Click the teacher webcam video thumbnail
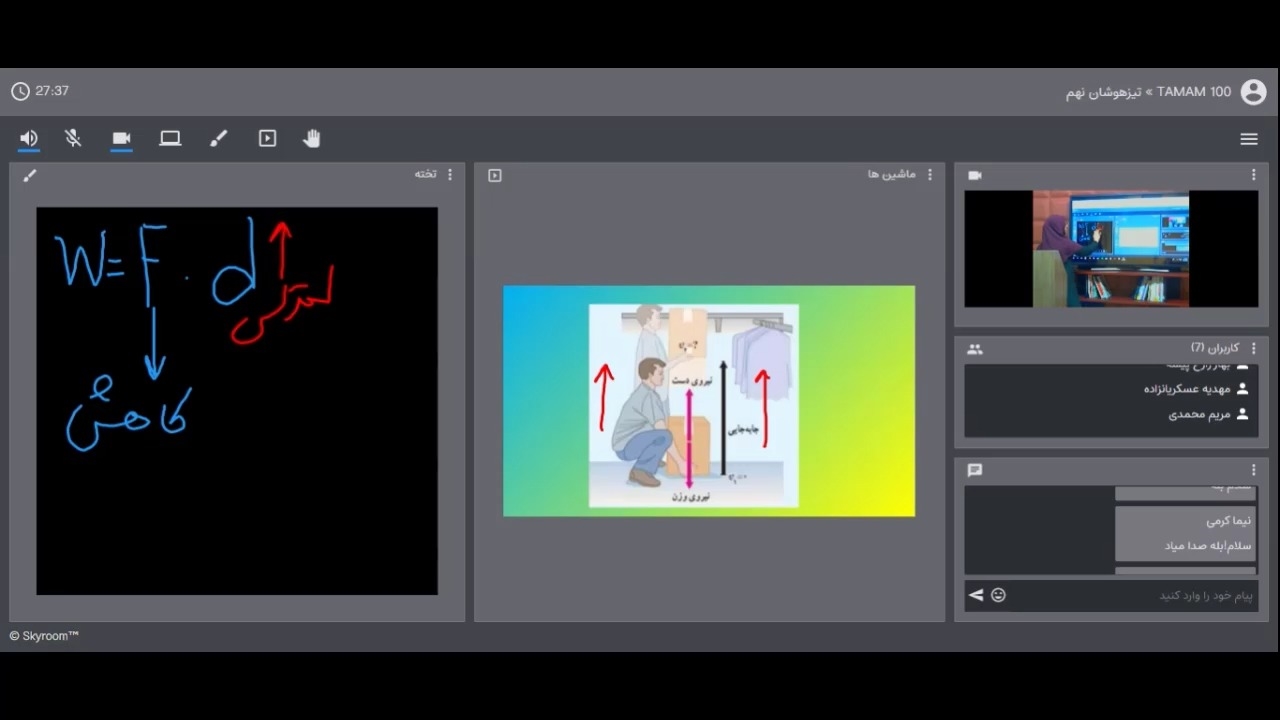1280x720 pixels. point(1110,248)
